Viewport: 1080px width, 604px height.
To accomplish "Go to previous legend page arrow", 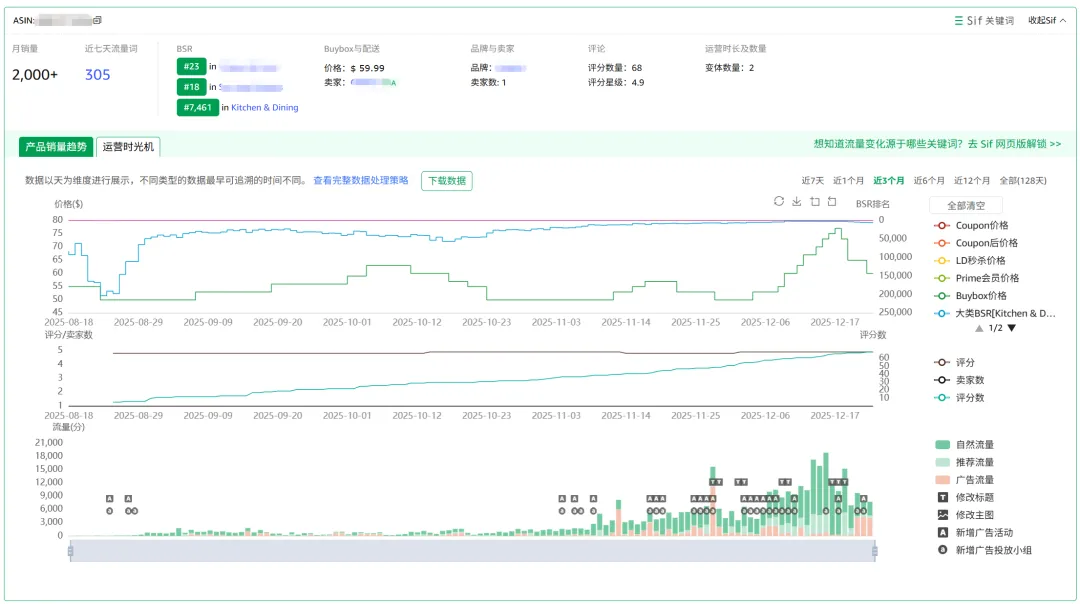I will tap(979, 328).
